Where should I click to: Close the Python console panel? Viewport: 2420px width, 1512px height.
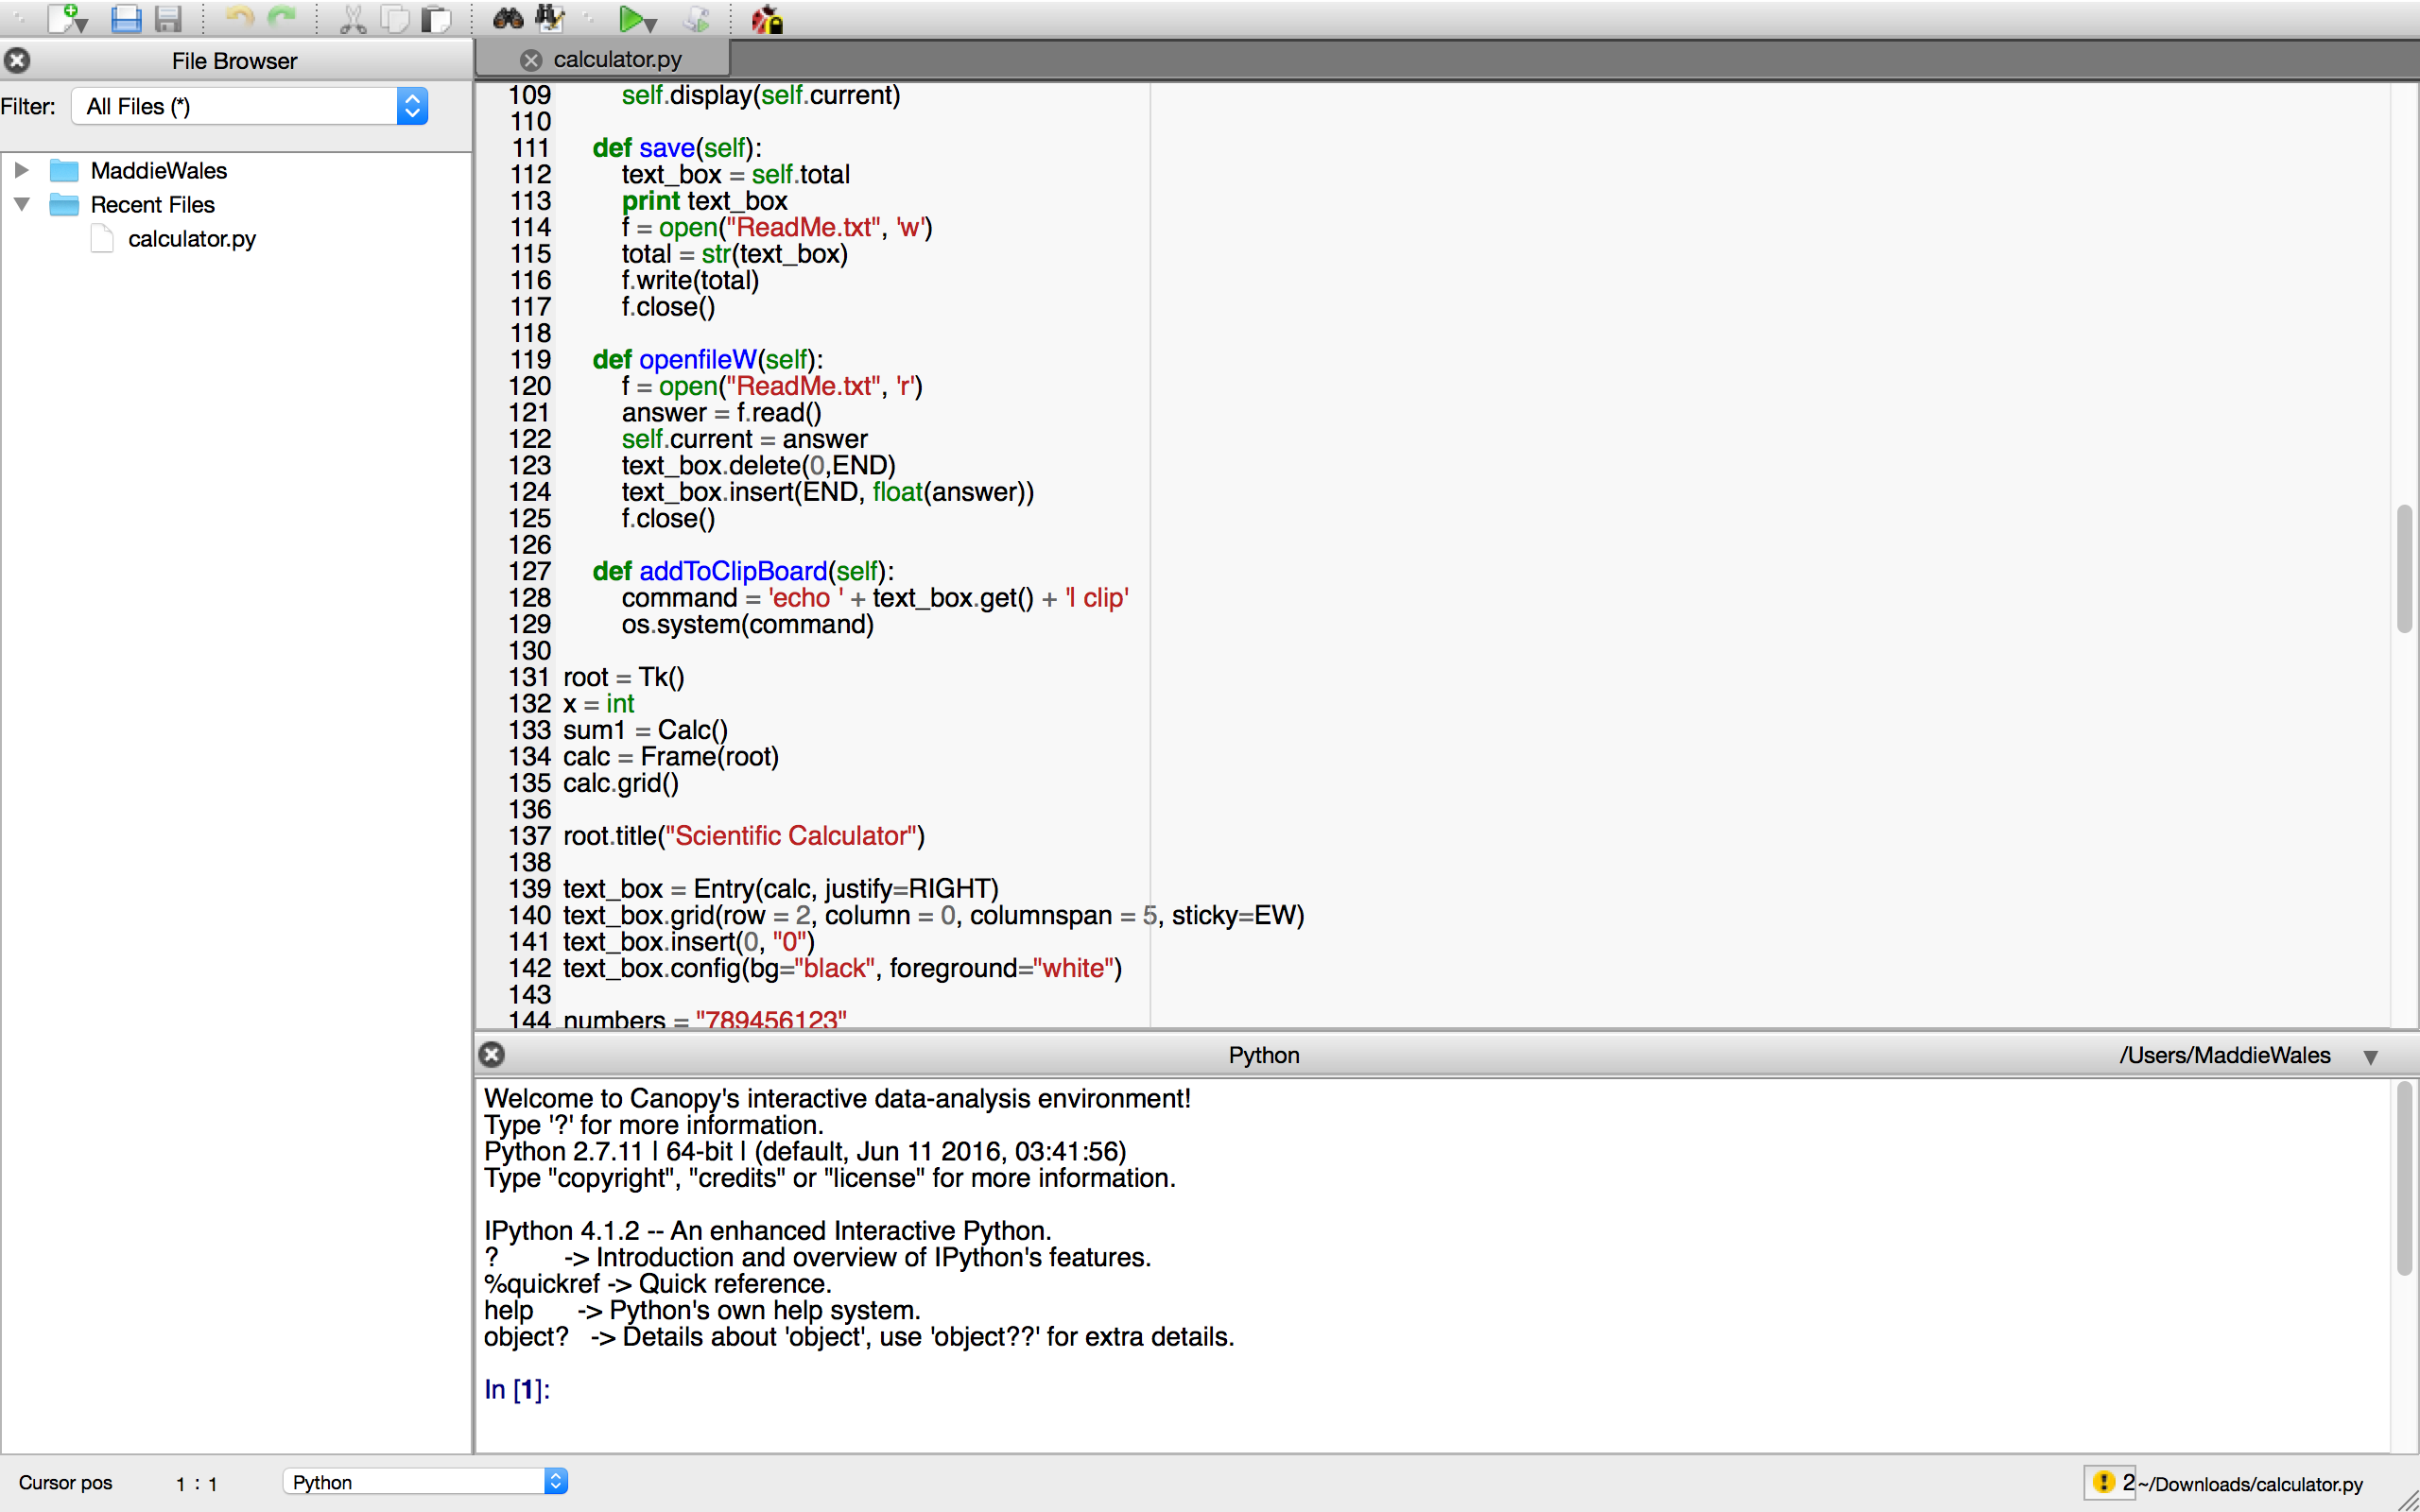pos(491,1054)
